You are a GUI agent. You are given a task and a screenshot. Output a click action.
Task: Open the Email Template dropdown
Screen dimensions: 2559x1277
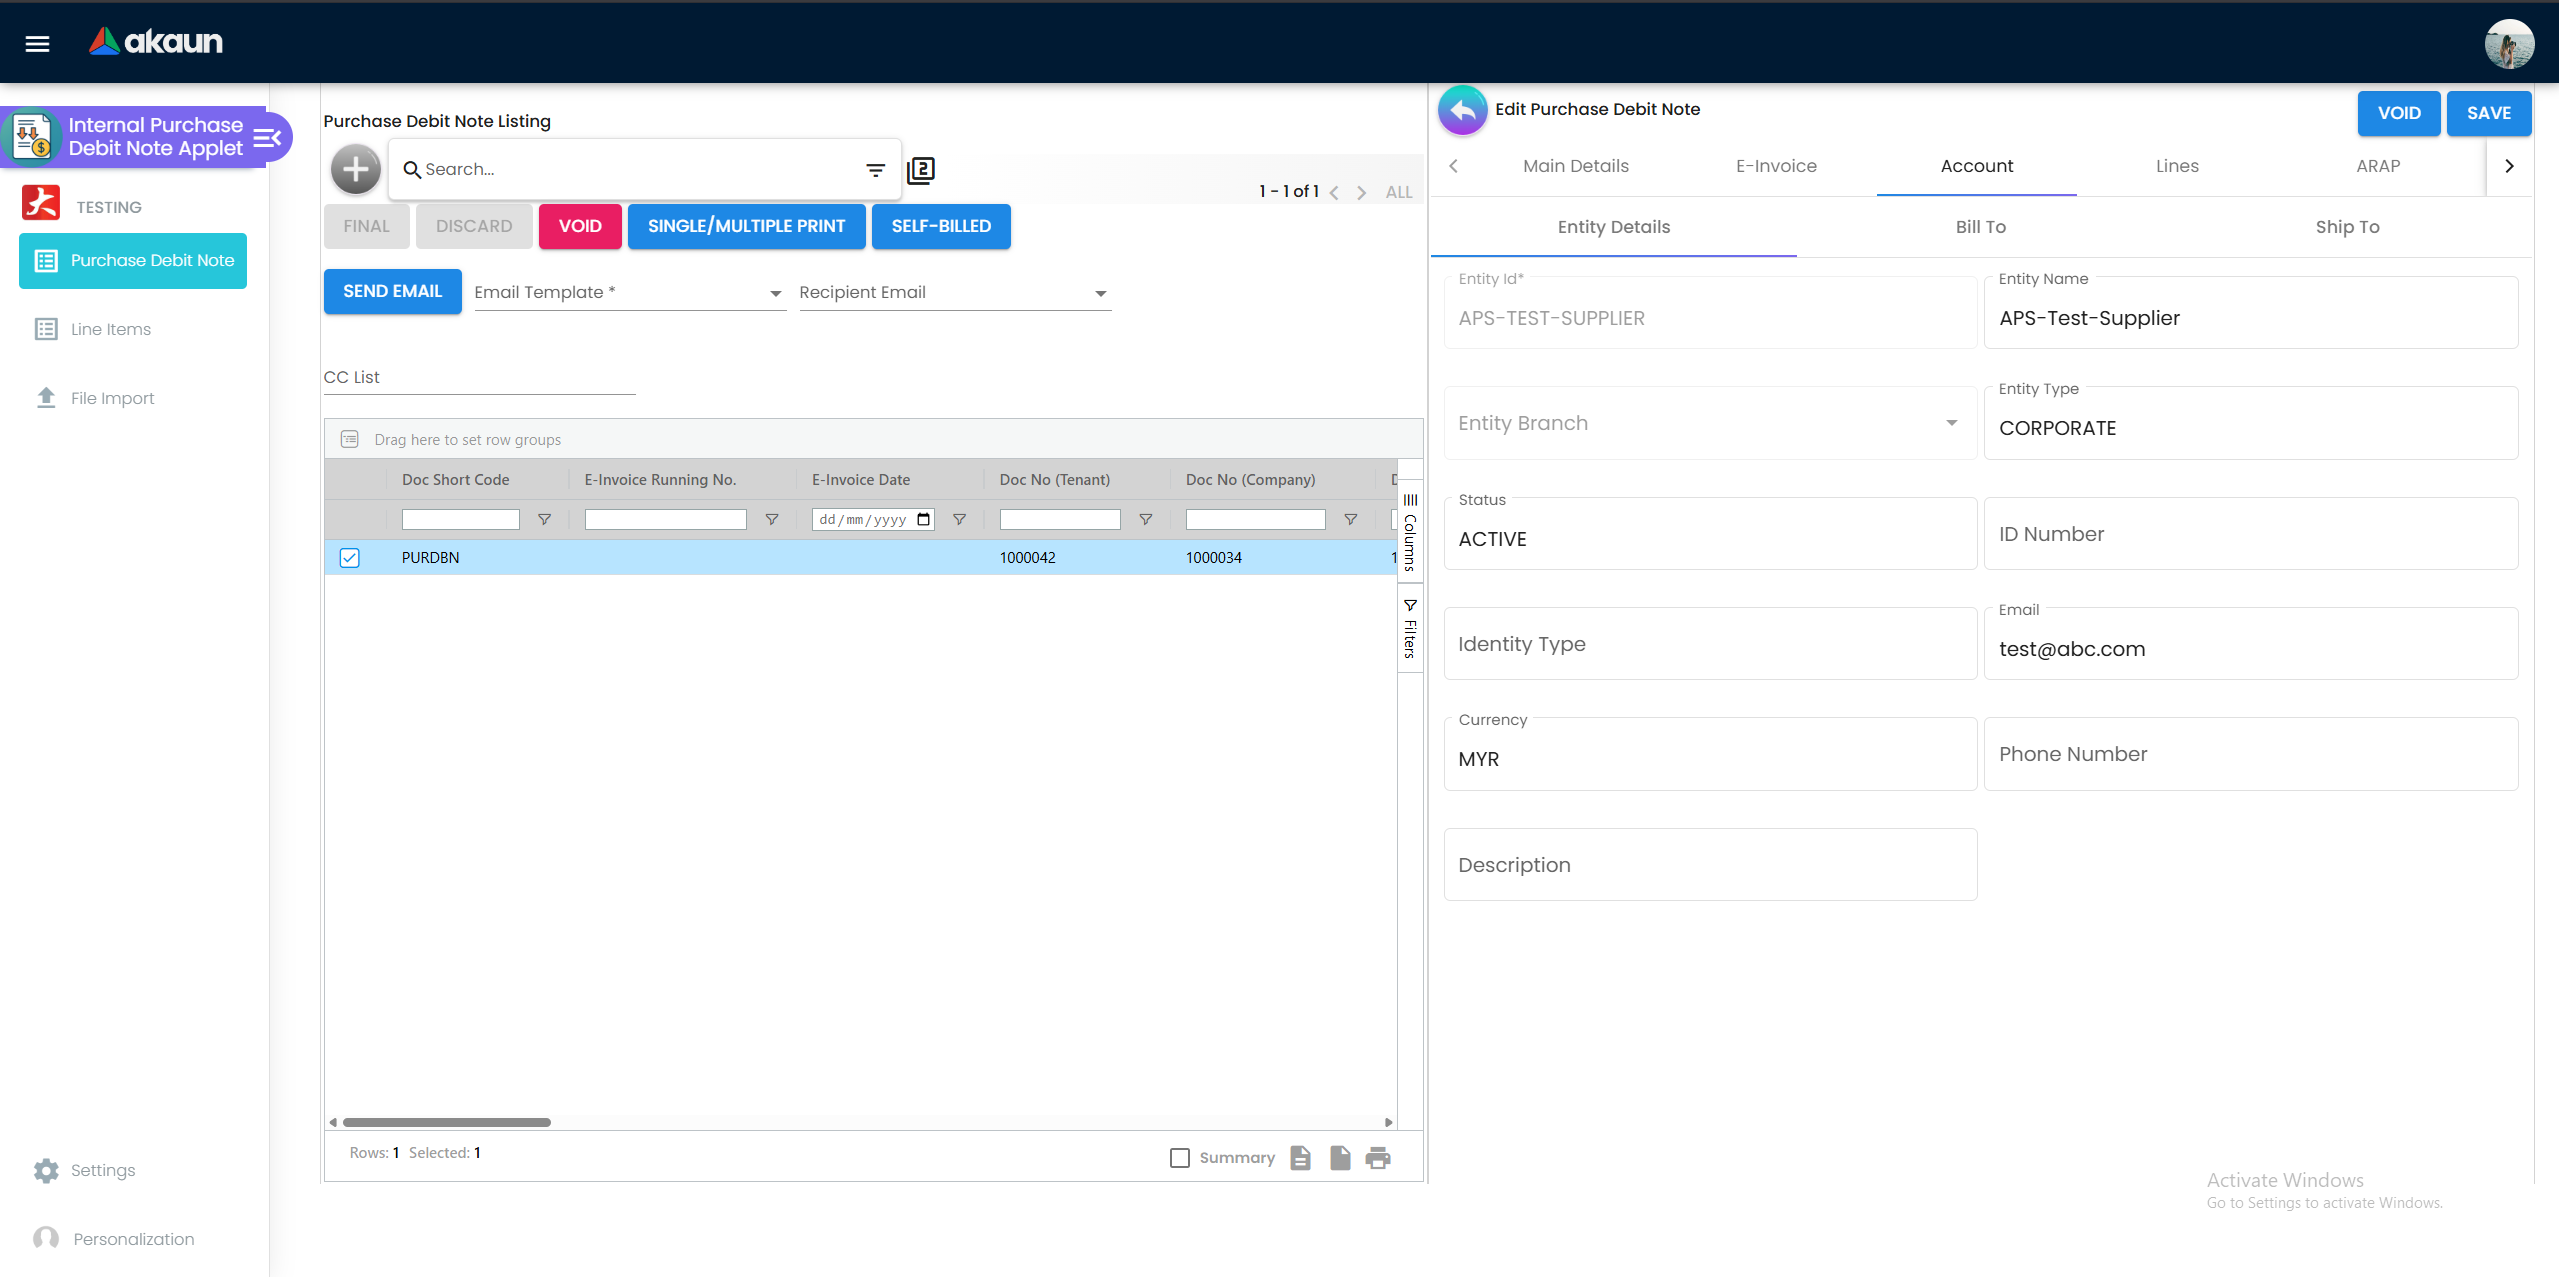coord(774,293)
